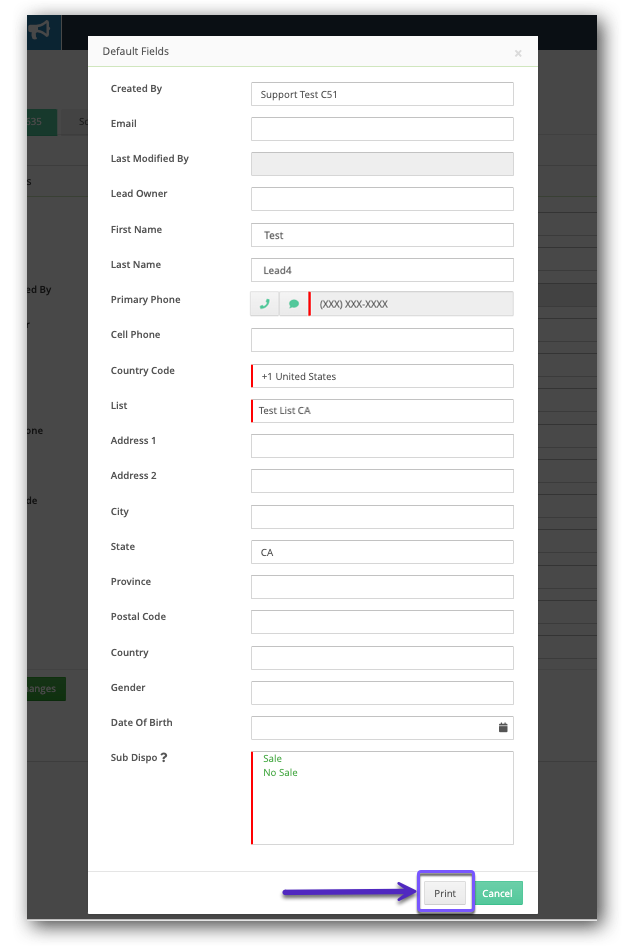622x946 pixels.
Task: Click the Address 1 input field
Action: [x=382, y=446]
